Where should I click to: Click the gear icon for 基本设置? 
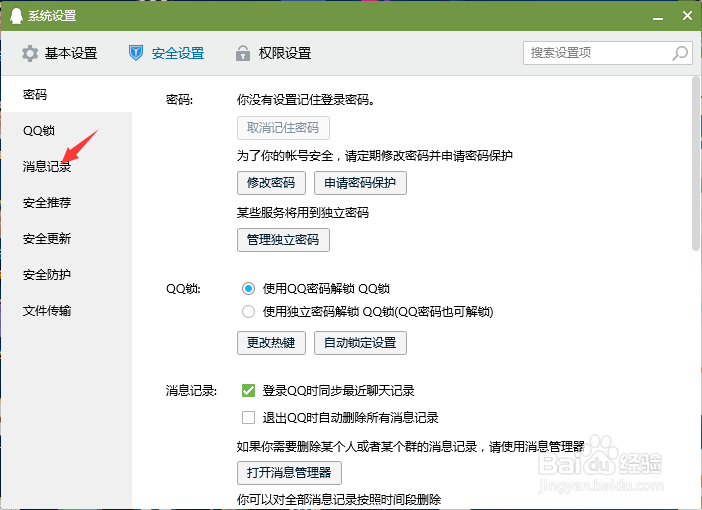30,53
